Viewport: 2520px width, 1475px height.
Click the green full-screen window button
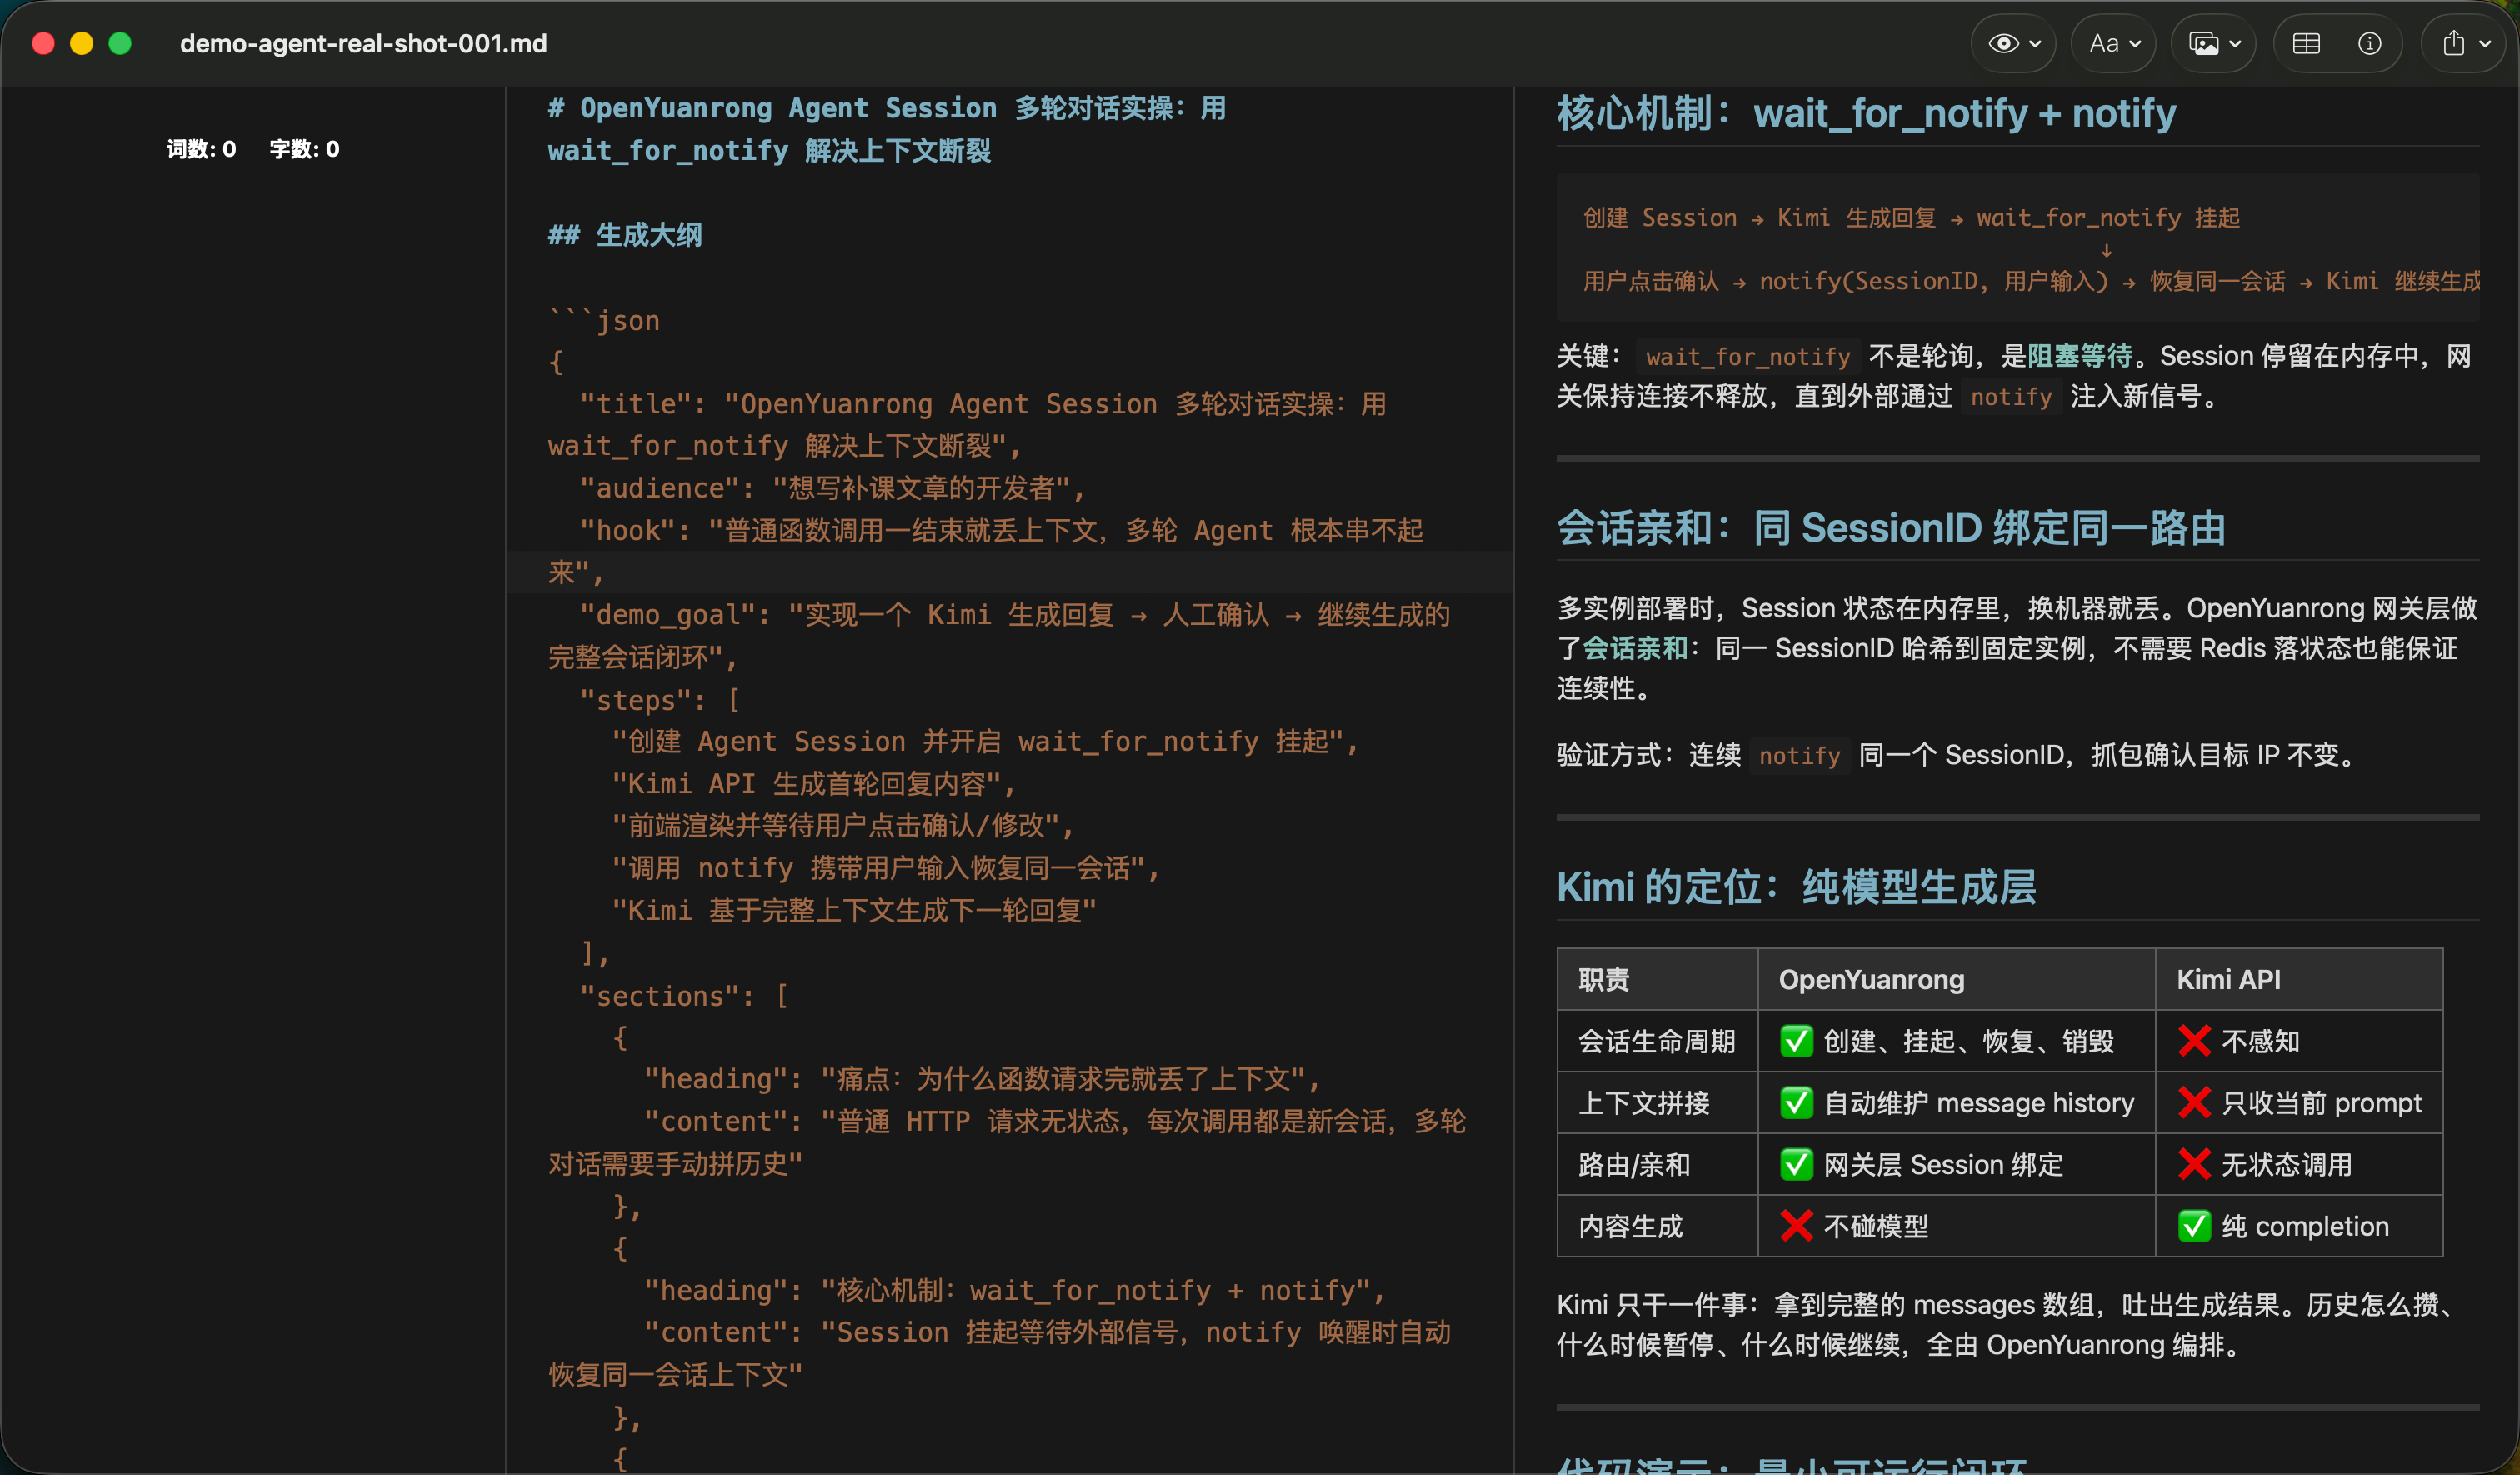click(x=120, y=44)
